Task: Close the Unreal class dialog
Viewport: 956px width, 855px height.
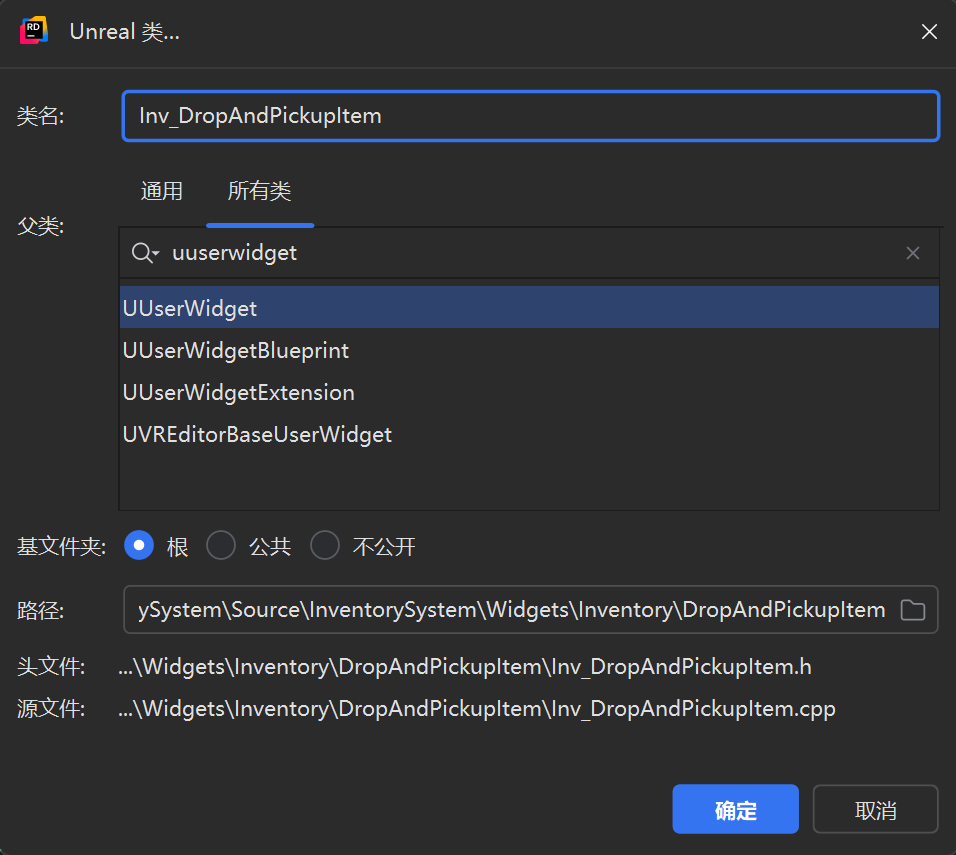Action: point(929,32)
